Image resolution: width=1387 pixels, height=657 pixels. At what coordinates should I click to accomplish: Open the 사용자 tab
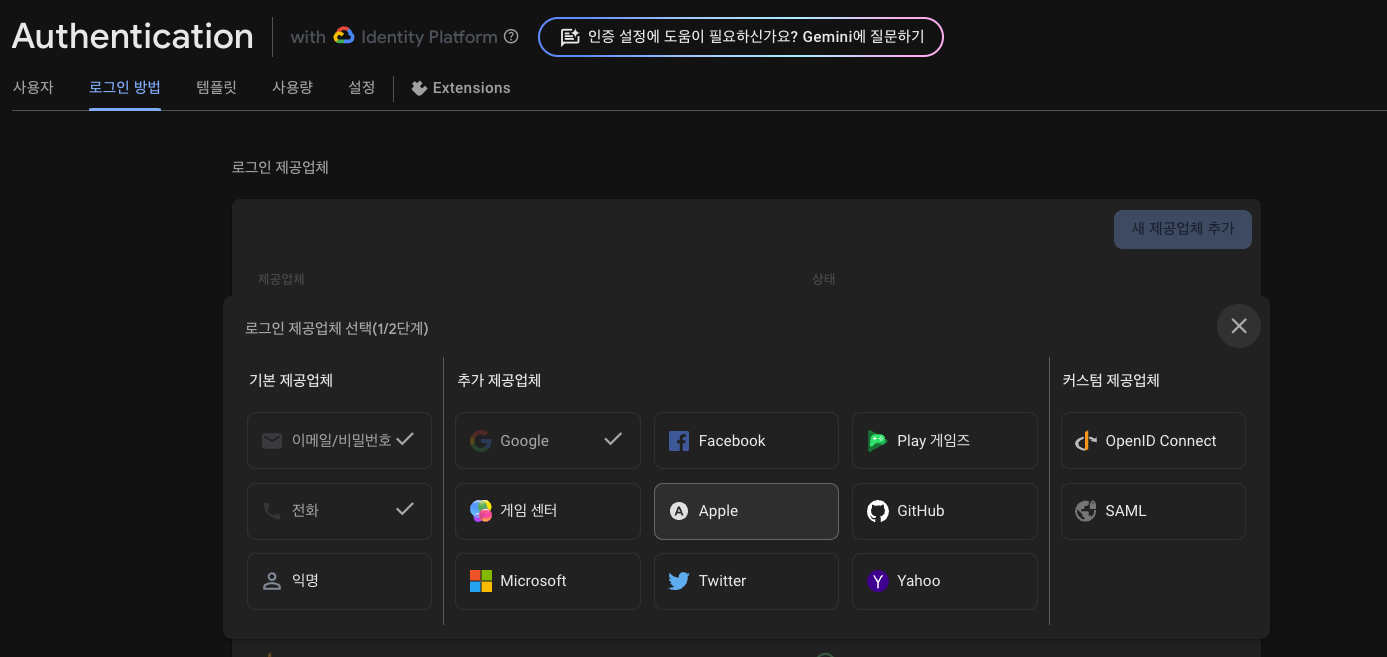point(33,88)
